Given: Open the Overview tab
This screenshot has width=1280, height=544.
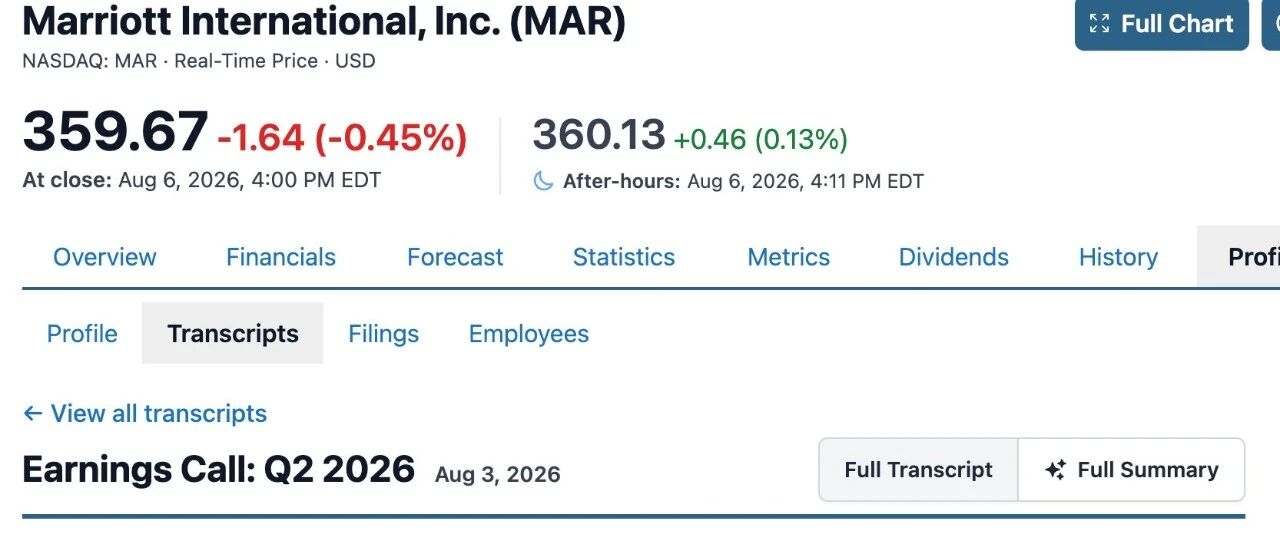Looking at the screenshot, I should pyautogui.click(x=105, y=257).
